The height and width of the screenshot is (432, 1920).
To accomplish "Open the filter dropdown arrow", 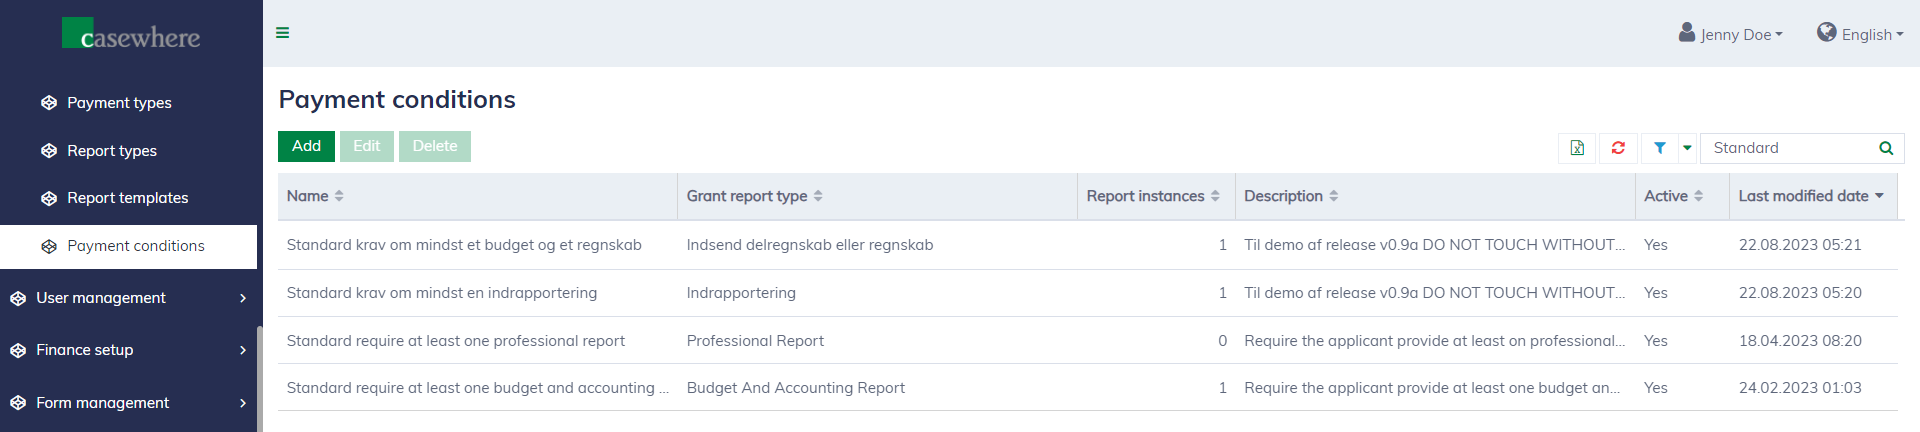I will coord(1687,148).
